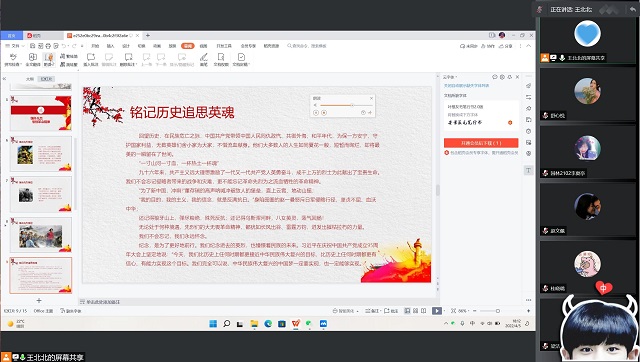This screenshot has width=640, height=362.
Task: Click the redo arrow icon
Action: coord(74,46)
